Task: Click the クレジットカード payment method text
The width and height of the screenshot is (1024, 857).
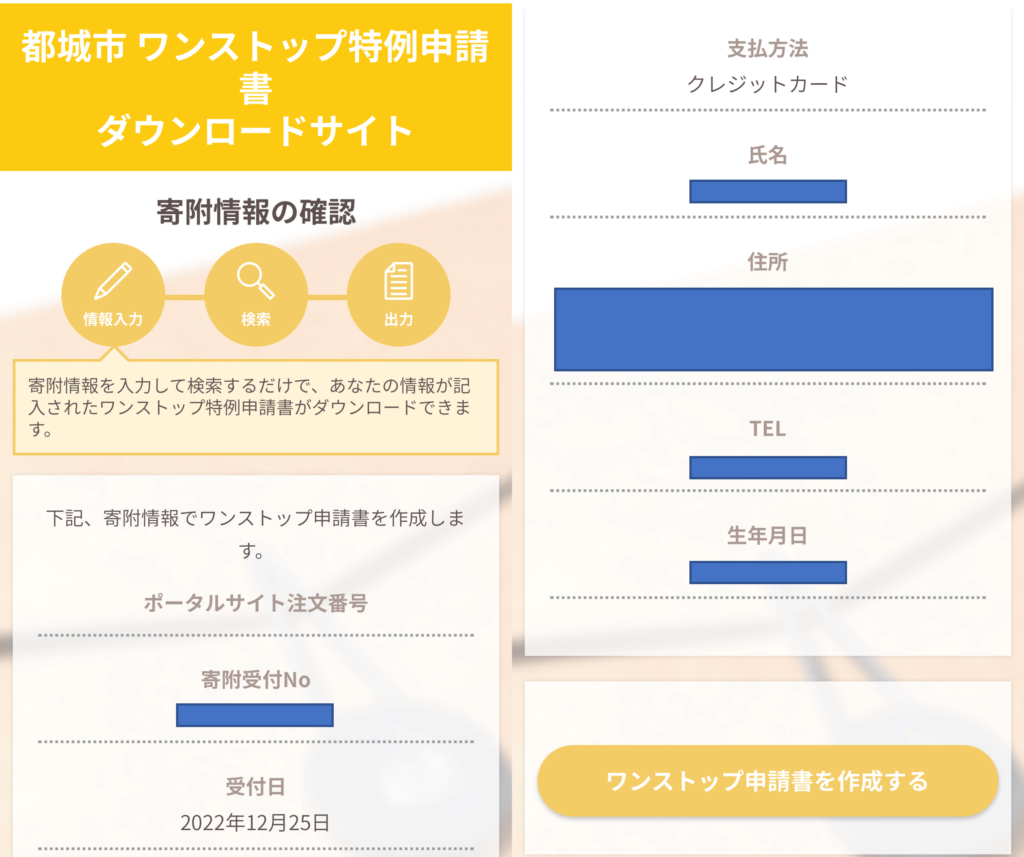Action: 768,84
